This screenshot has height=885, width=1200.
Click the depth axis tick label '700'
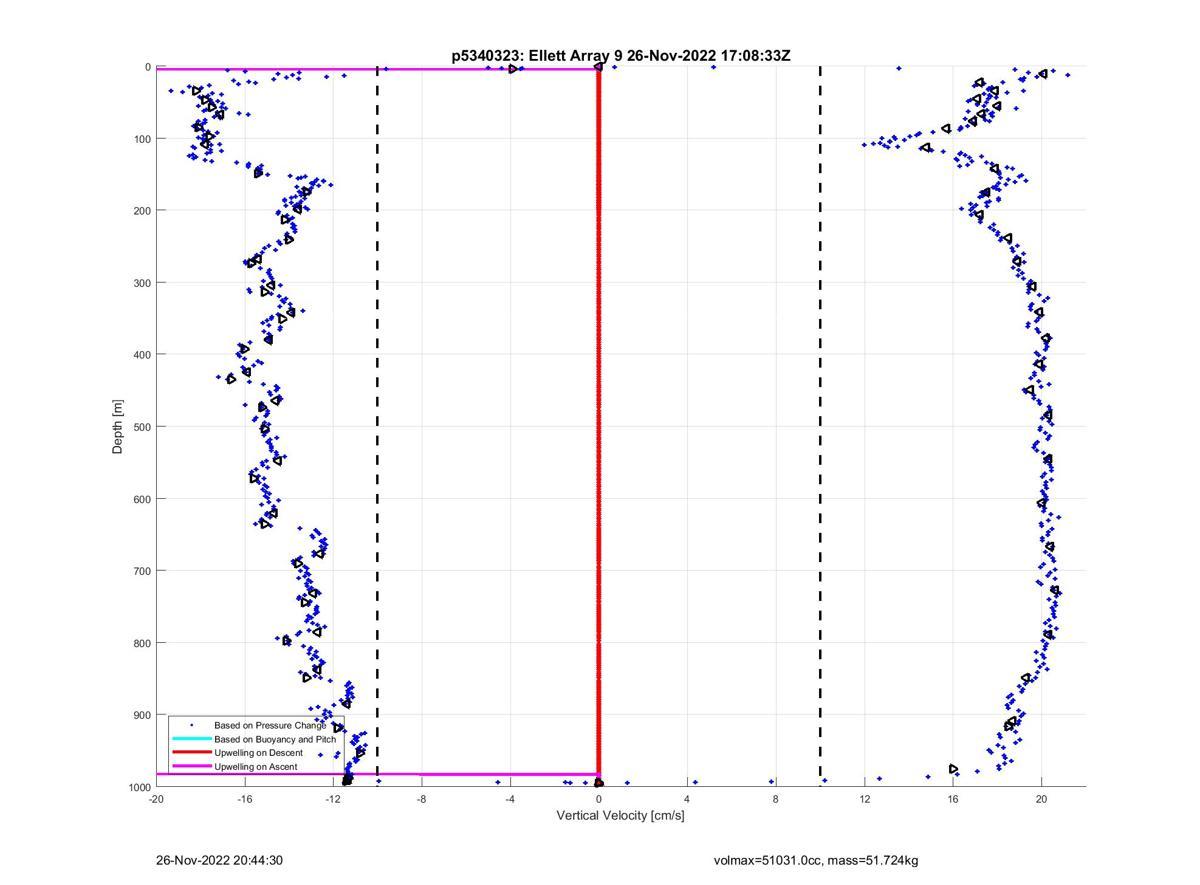pos(142,571)
